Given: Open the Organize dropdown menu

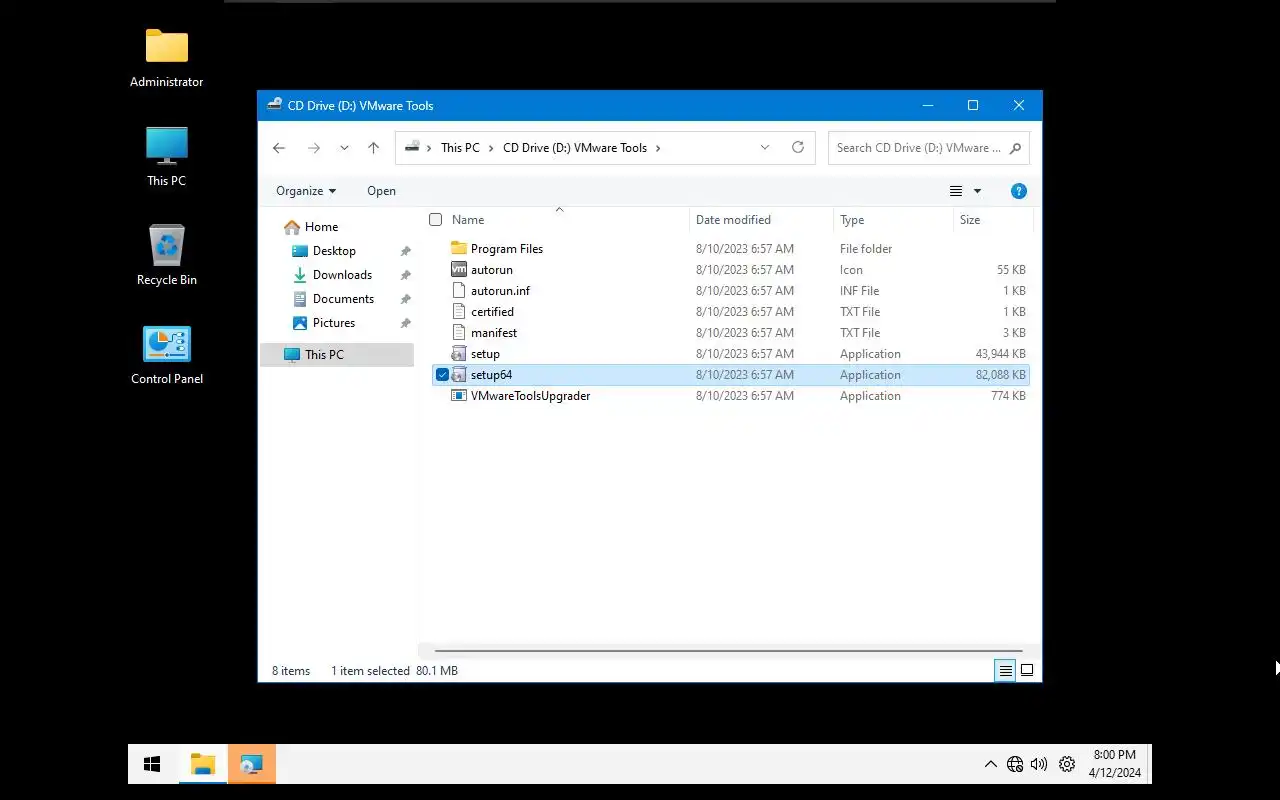Looking at the screenshot, I should 306,191.
